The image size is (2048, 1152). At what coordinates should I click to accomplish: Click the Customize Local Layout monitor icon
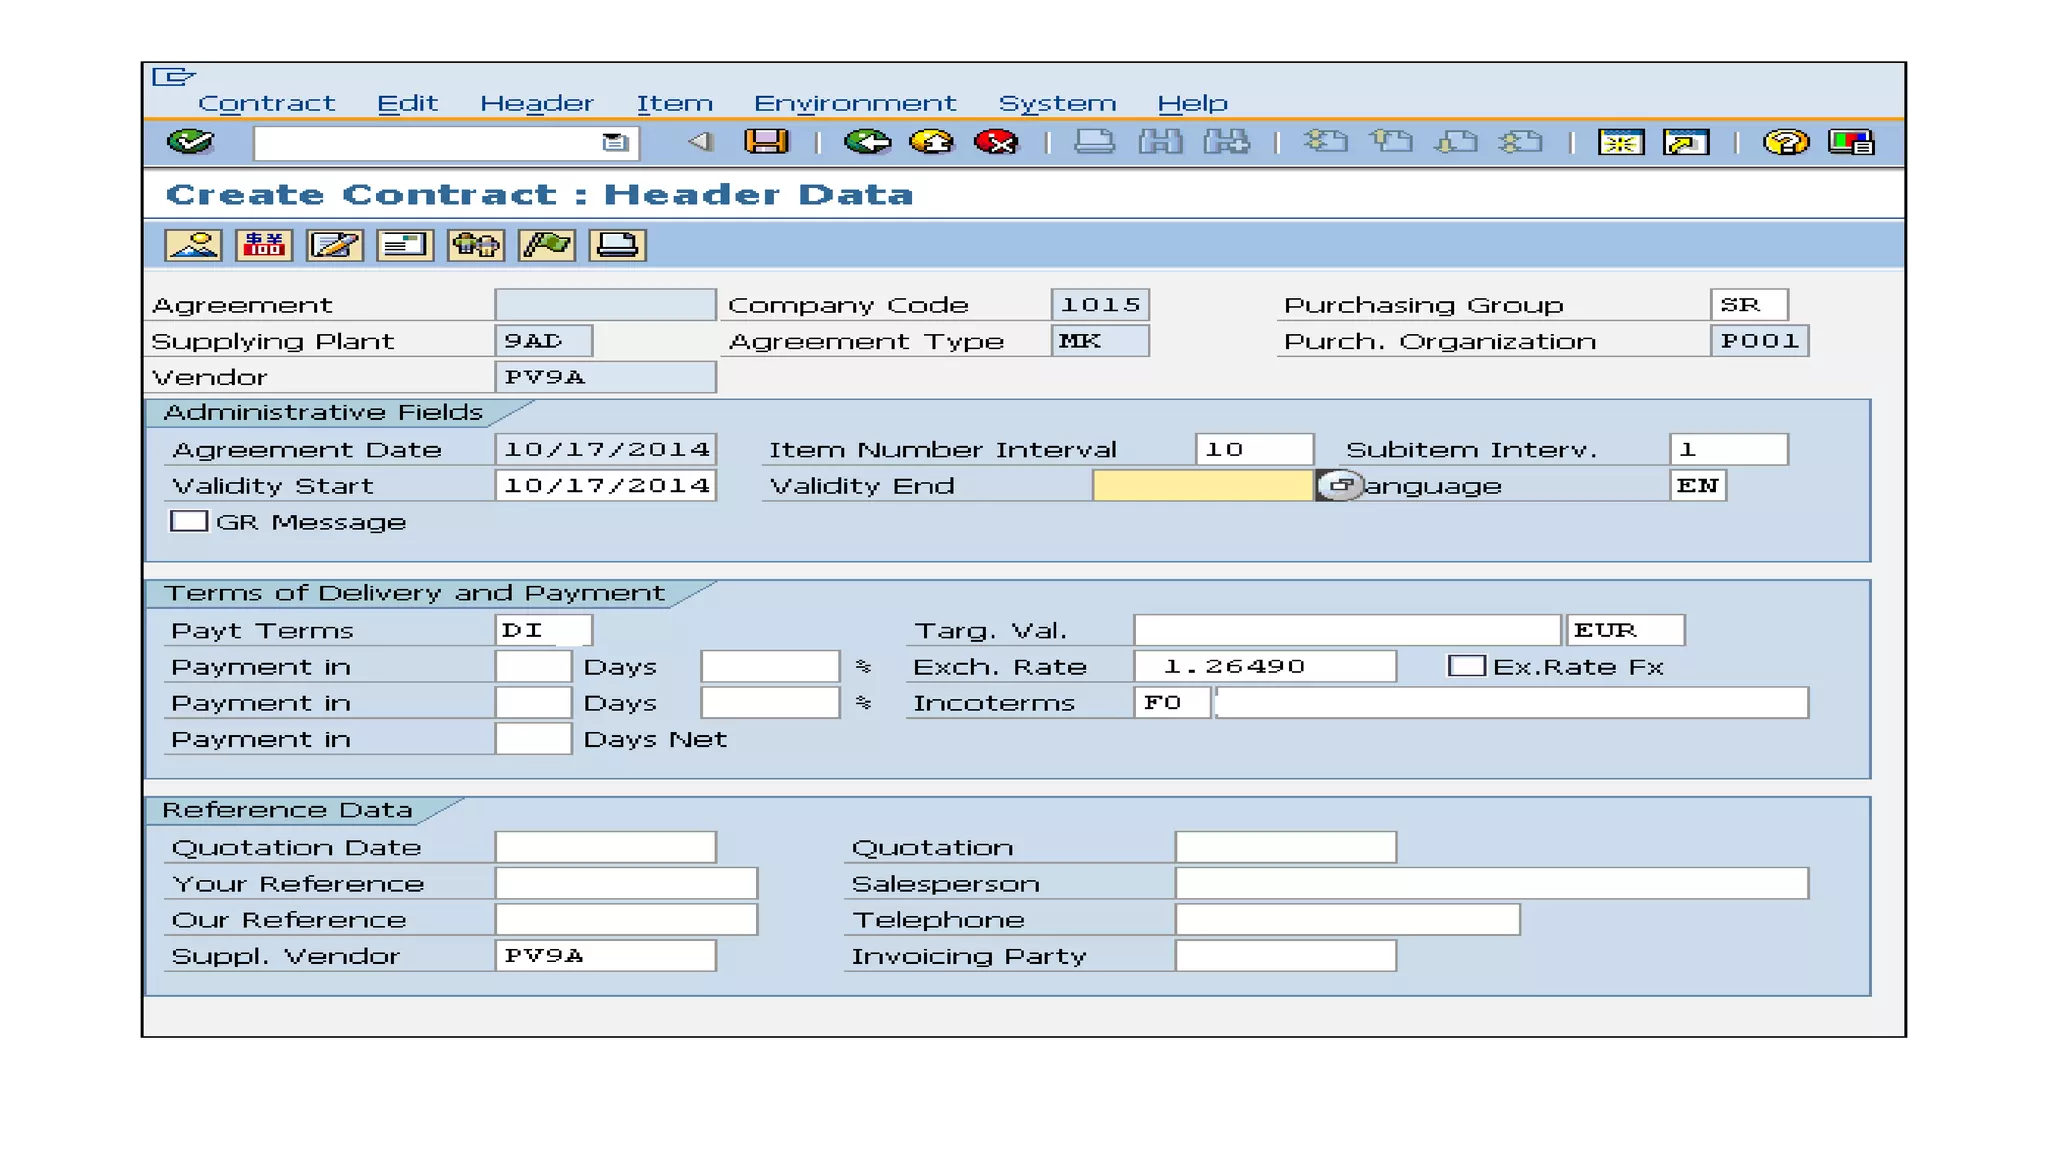[1850, 142]
